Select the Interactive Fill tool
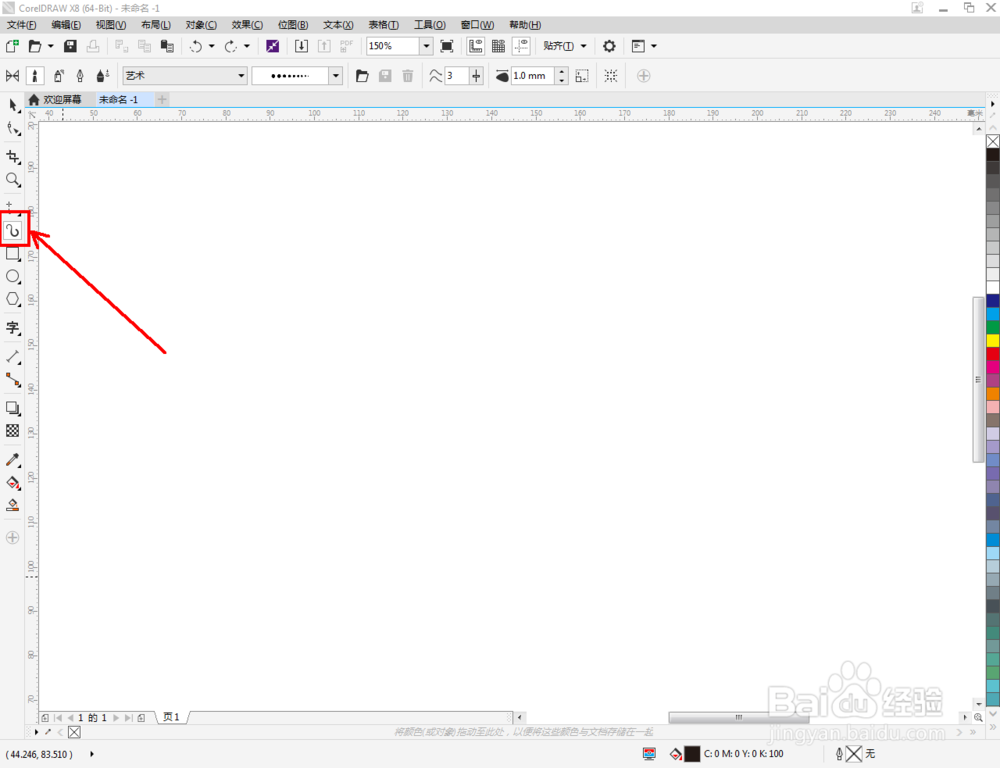The image size is (1000, 768). coord(13,482)
